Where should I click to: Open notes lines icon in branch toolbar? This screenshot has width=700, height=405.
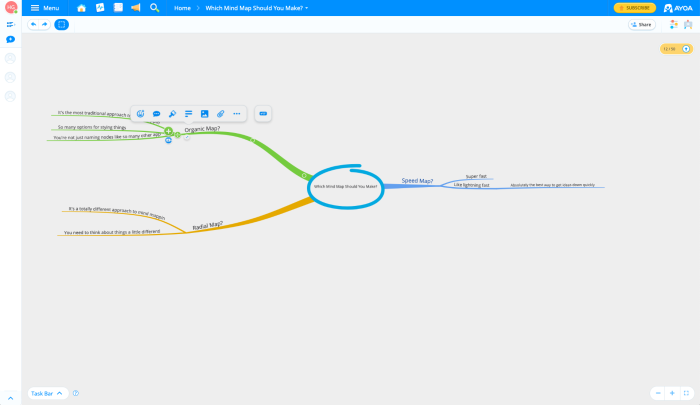tap(188, 114)
